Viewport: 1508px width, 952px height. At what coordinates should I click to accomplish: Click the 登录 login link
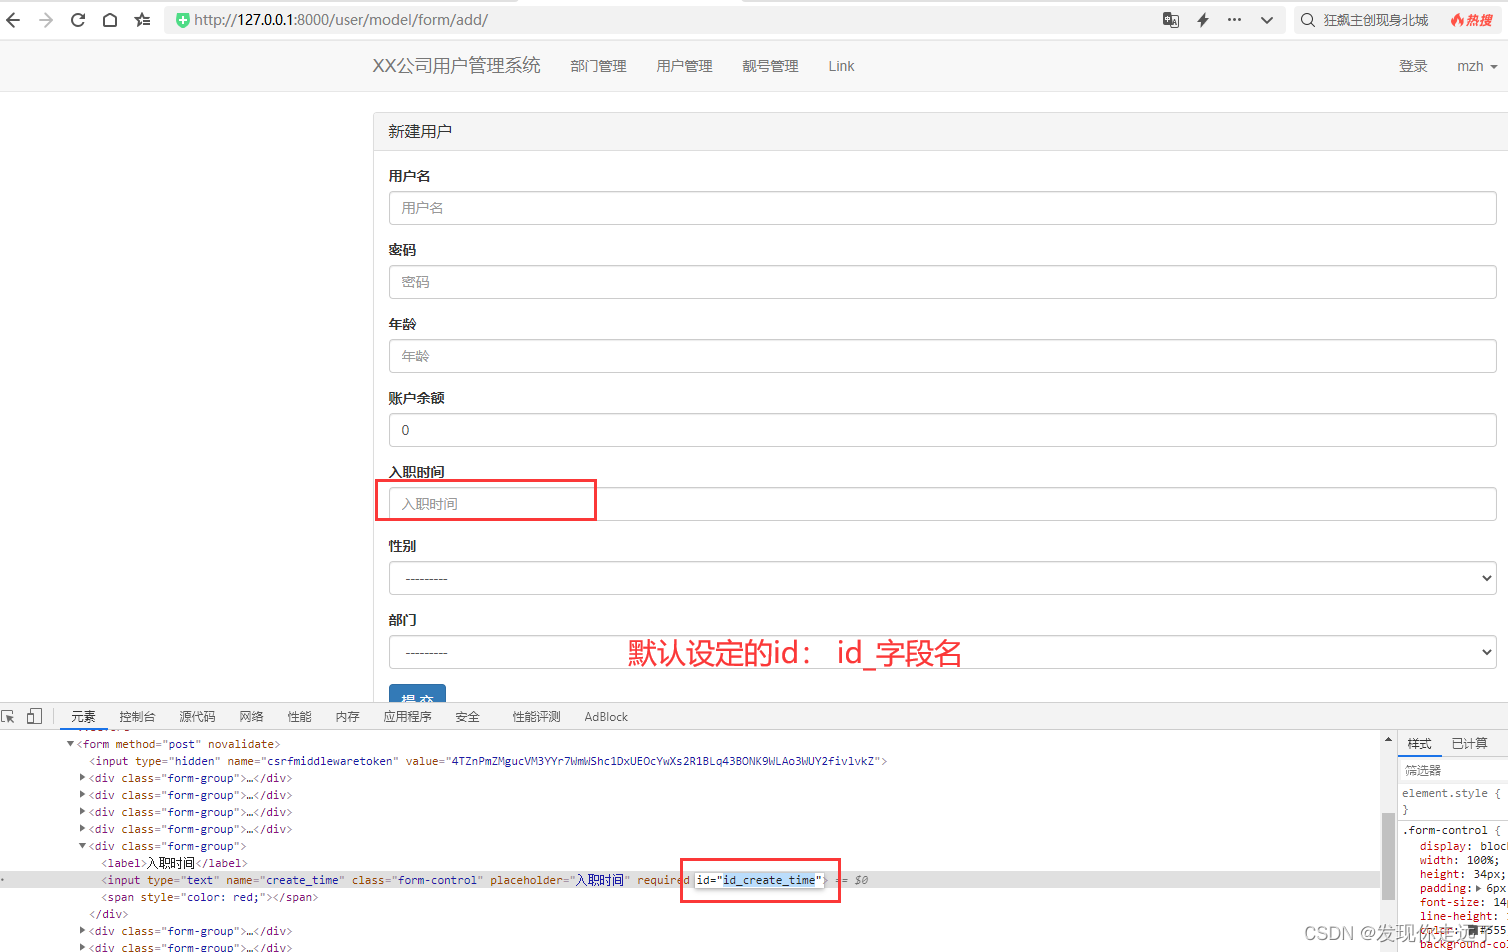(1413, 66)
